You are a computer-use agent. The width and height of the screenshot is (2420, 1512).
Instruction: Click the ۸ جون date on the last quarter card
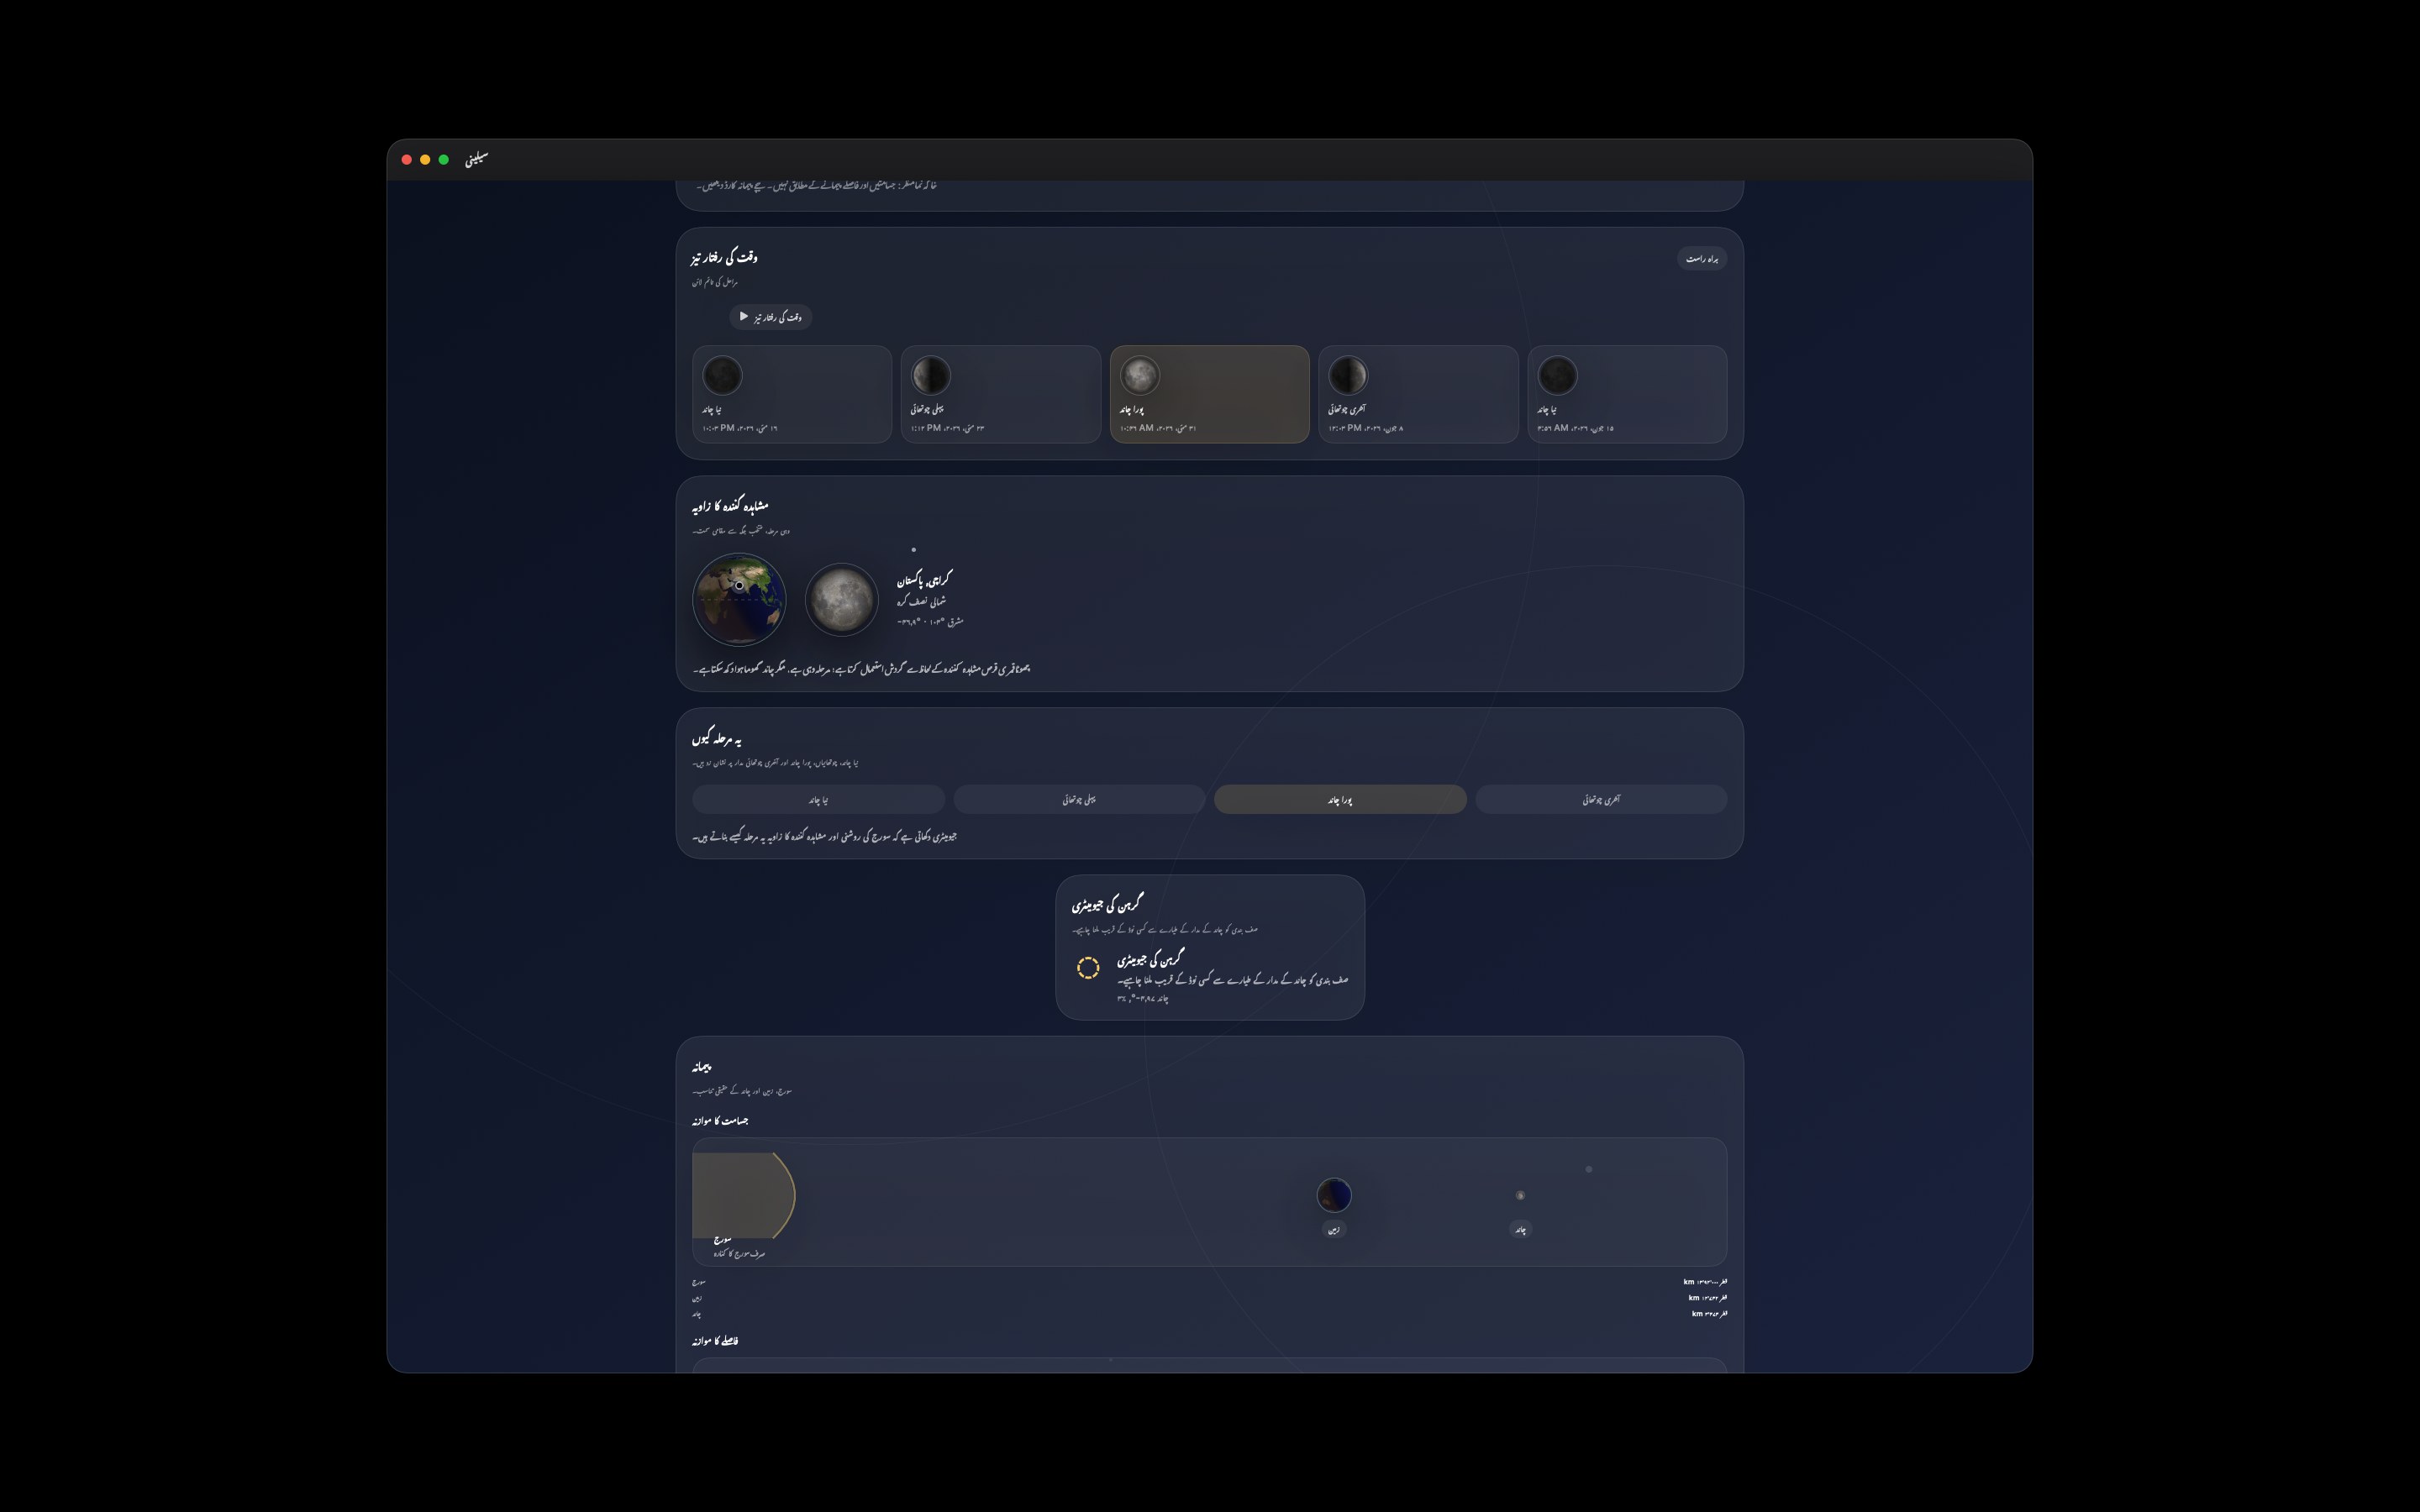click(1366, 428)
